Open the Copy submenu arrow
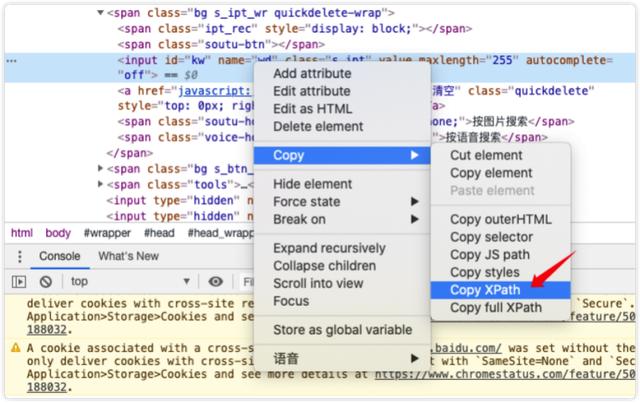The image size is (640, 403). click(414, 155)
